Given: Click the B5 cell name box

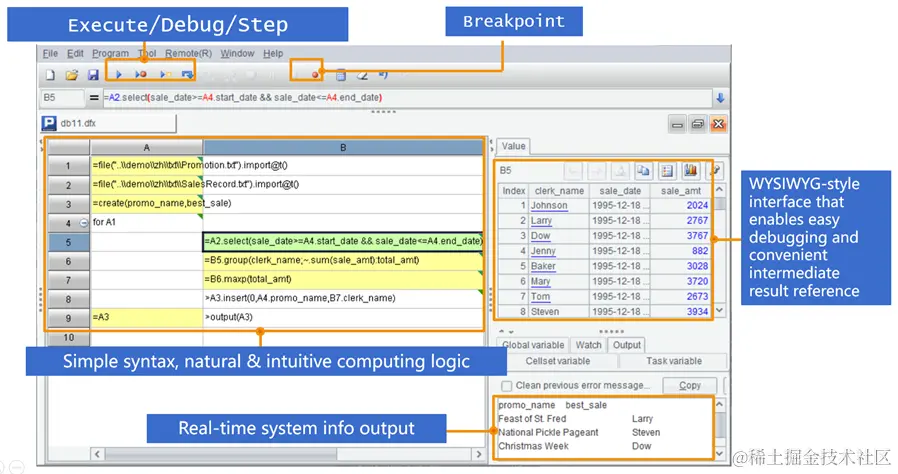Looking at the screenshot, I should point(62,98).
